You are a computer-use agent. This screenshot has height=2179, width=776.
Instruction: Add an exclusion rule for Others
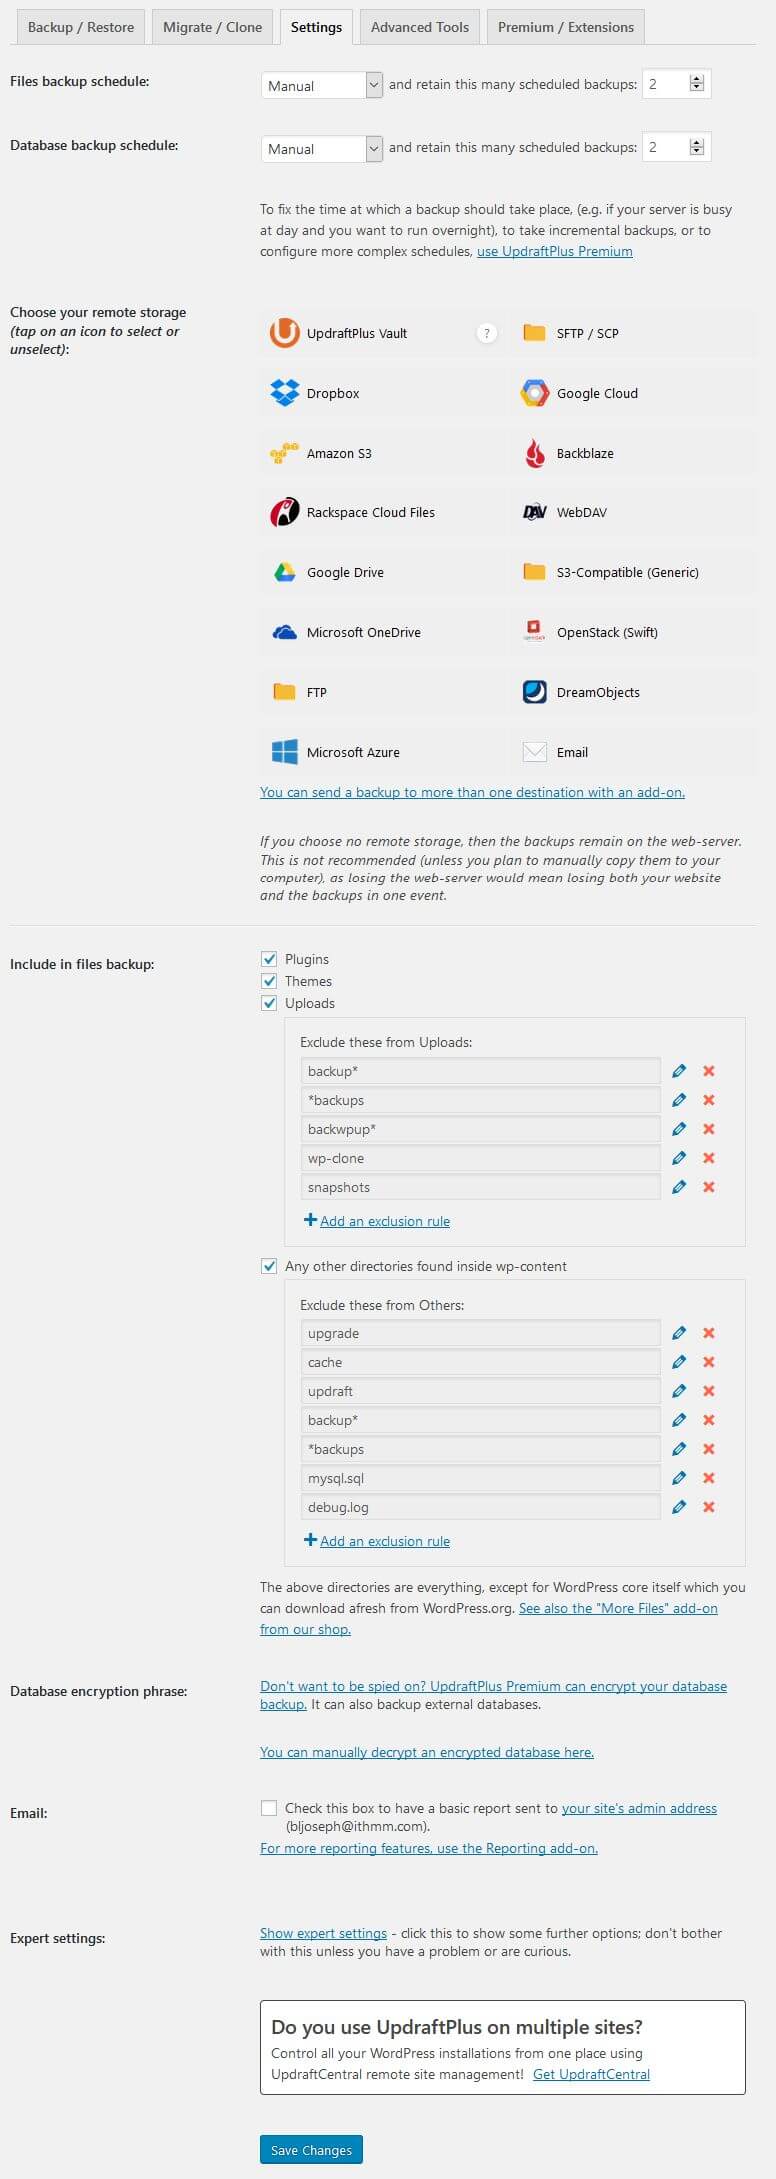coord(377,1541)
